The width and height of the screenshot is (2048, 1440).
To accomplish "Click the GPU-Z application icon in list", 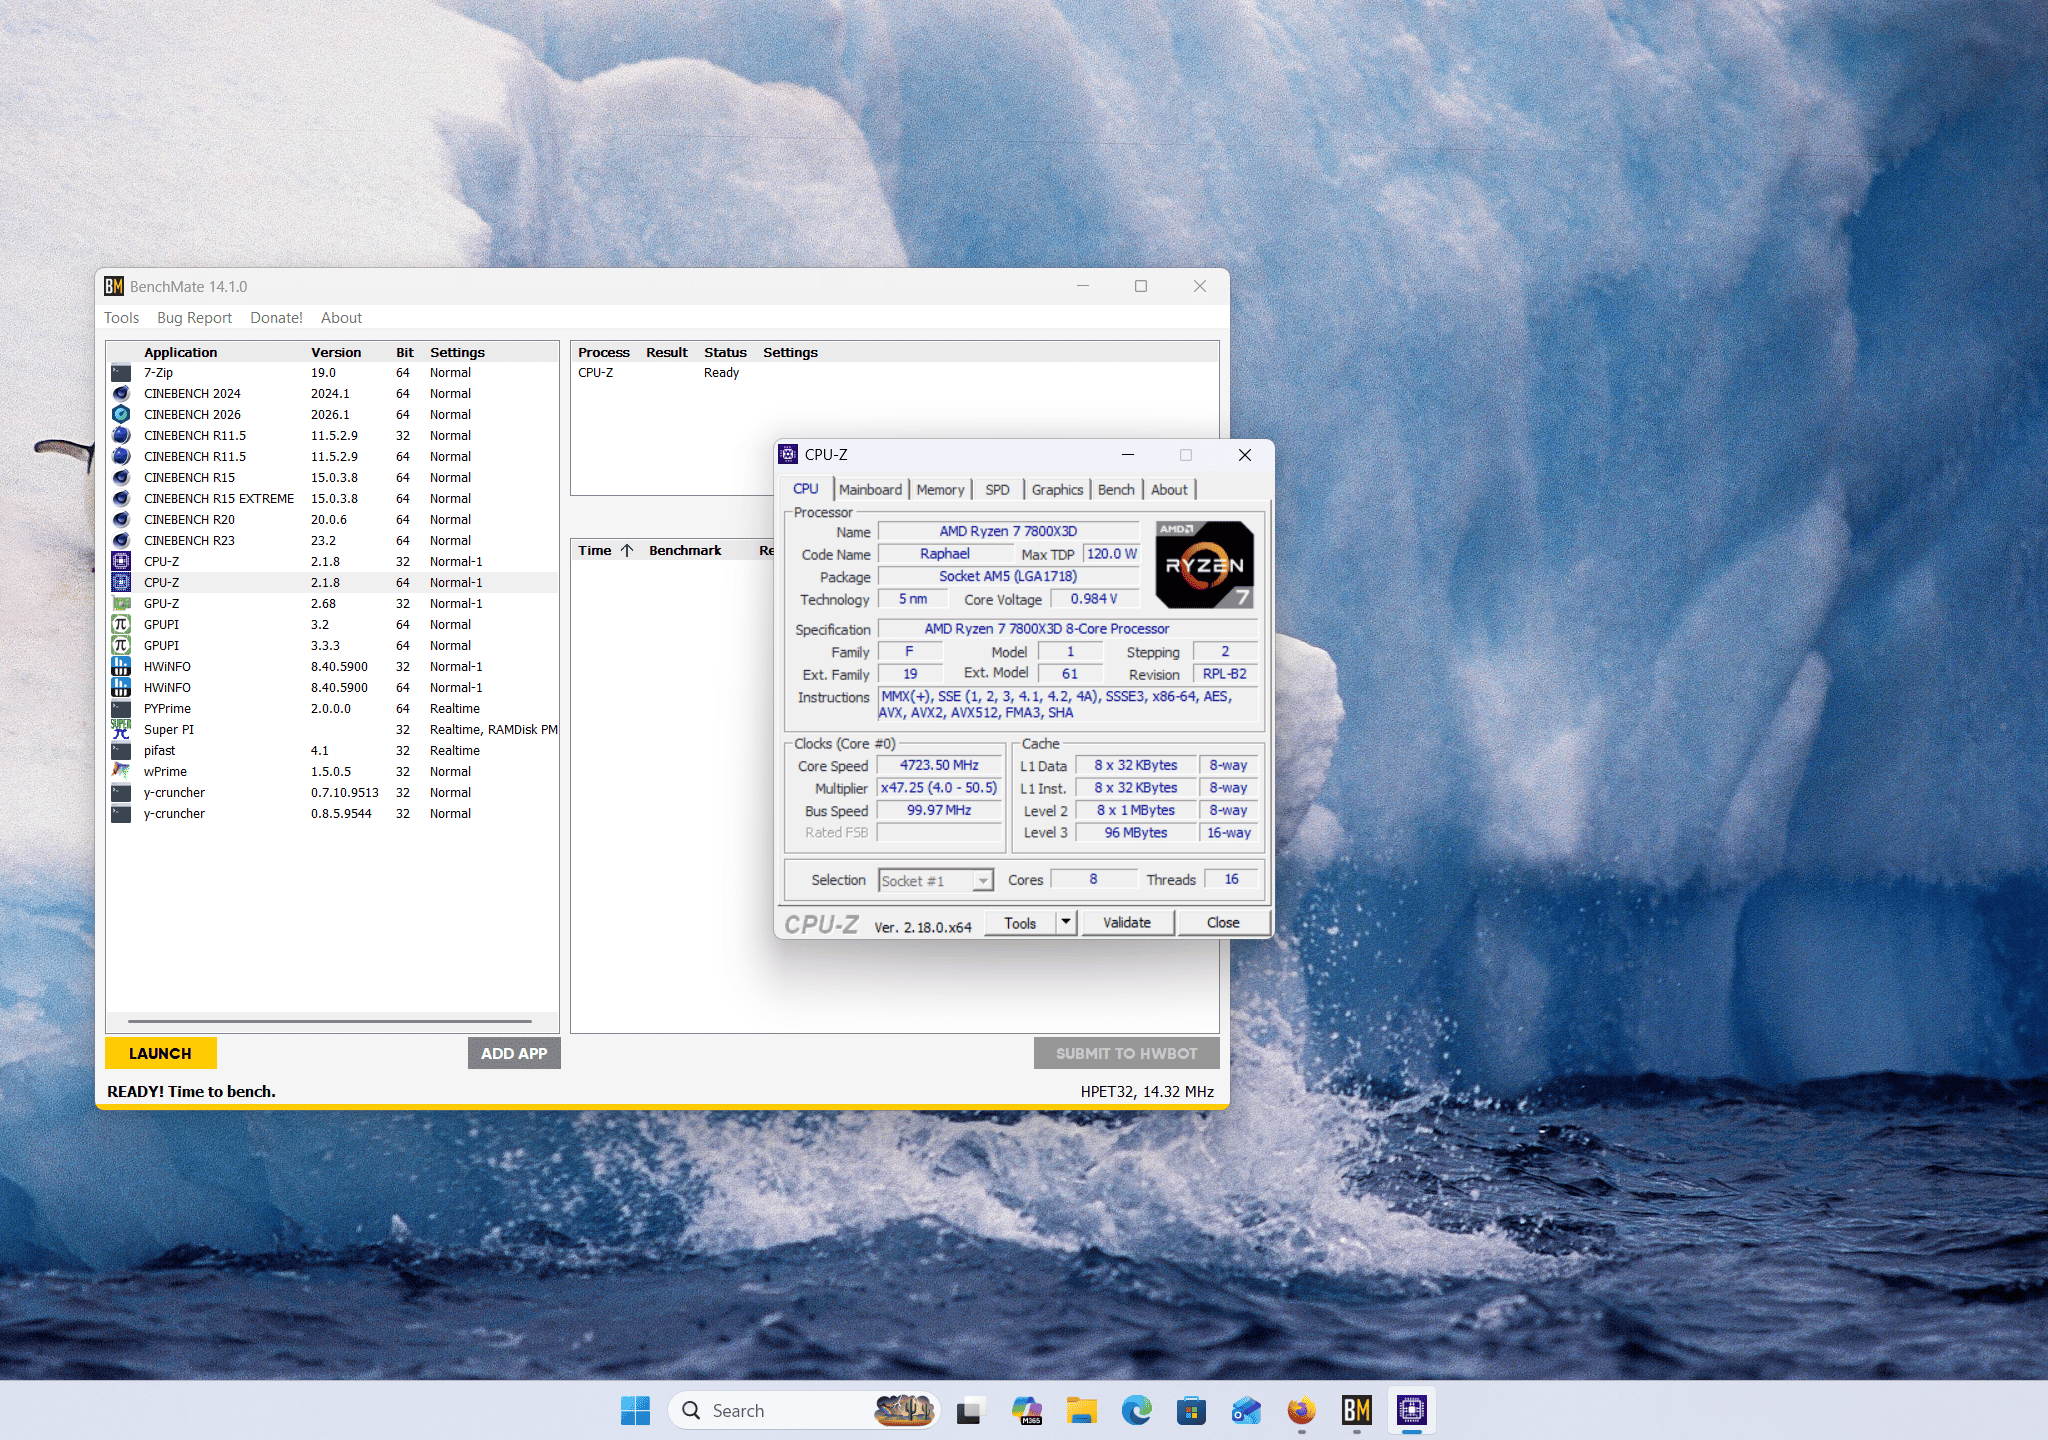I will [x=121, y=603].
